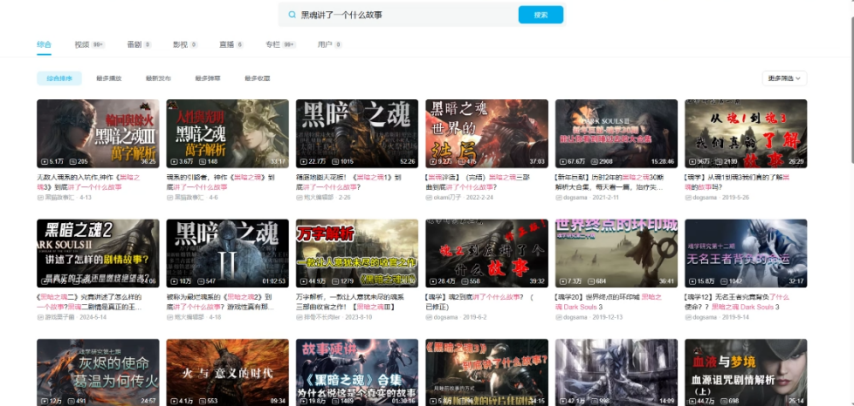
Task: Open the 用户 results tab
Action: (x=330, y=44)
